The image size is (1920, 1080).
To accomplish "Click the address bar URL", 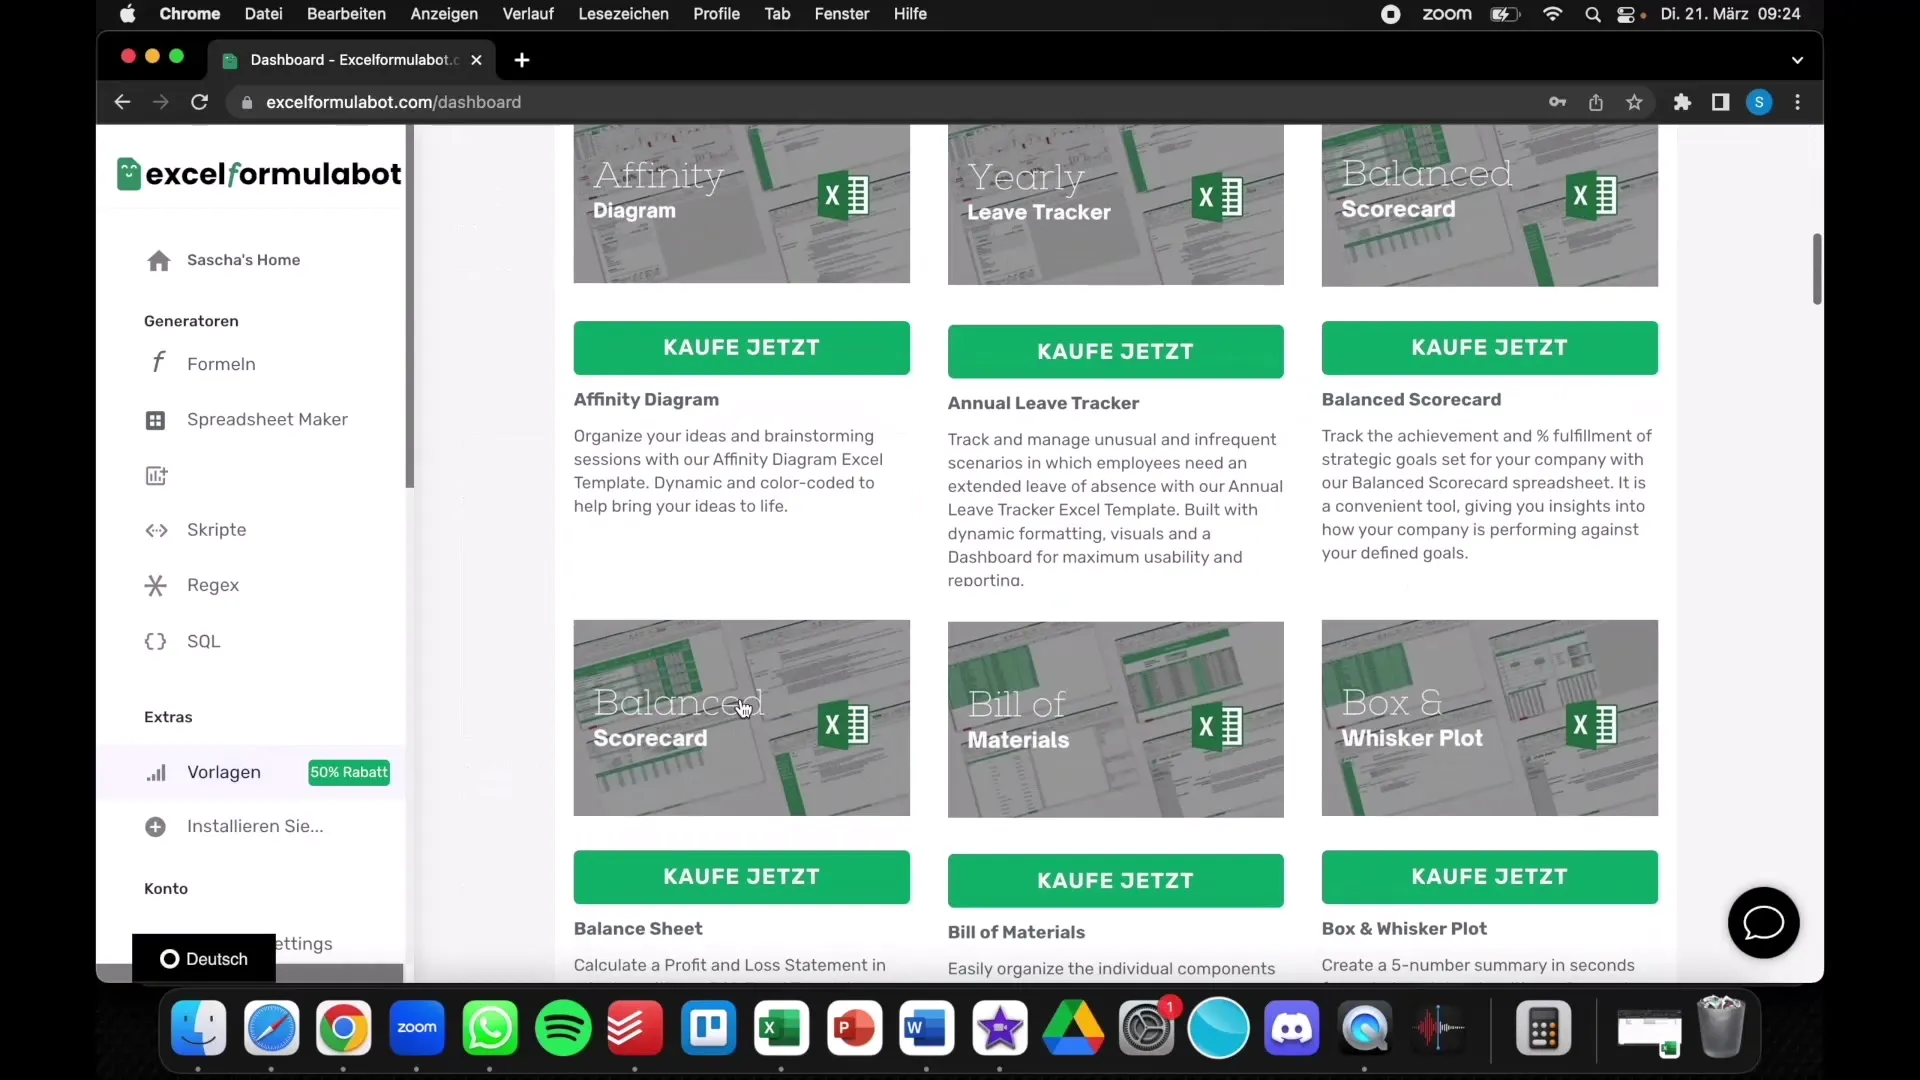I will pyautogui.click(x=393, y=102).
